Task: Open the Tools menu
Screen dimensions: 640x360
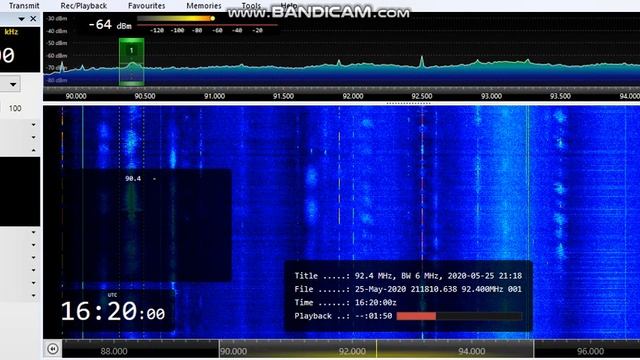Action: click(251, 6)
